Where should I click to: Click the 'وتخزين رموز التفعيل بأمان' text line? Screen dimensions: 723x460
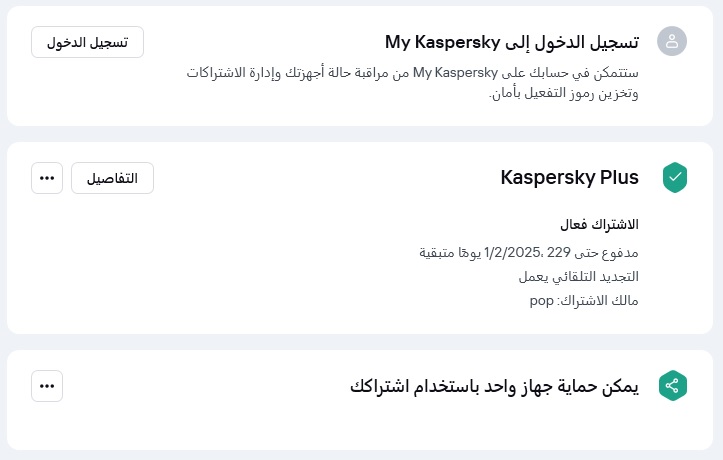click(x=563, y=94)
